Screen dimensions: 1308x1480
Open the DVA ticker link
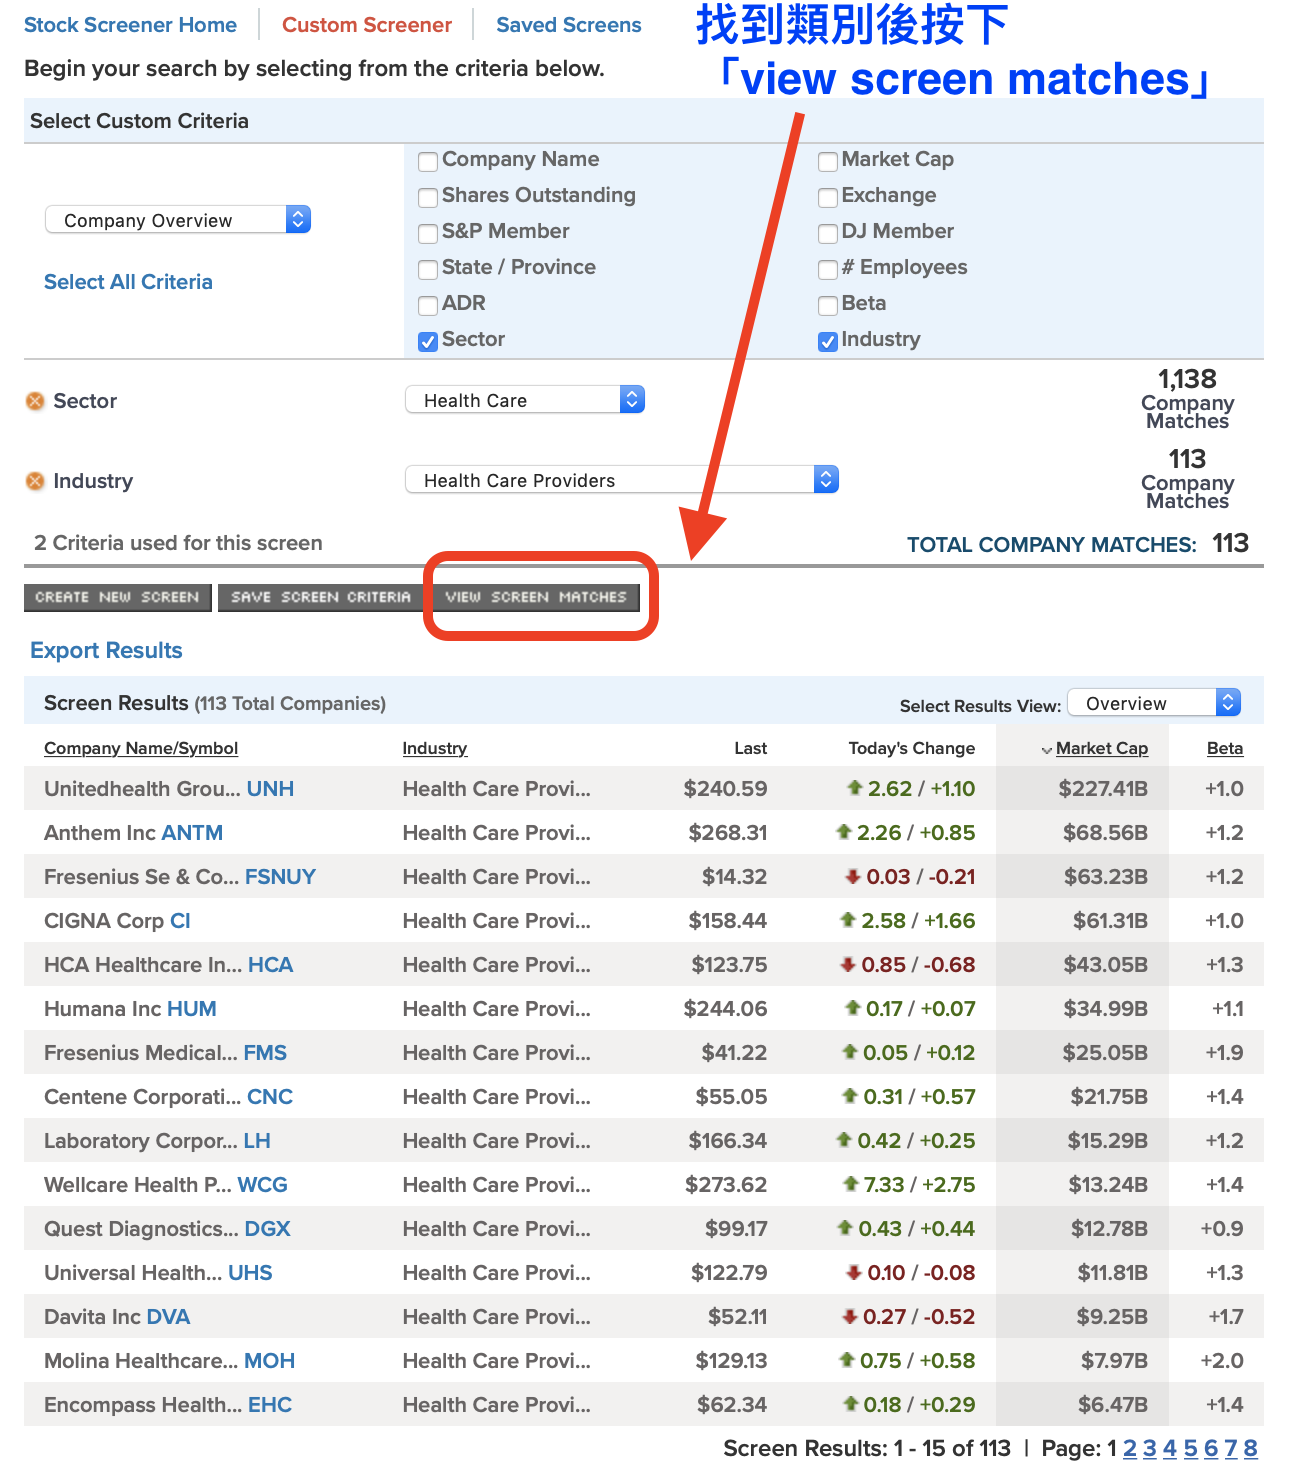click(x=168, y=1317)
